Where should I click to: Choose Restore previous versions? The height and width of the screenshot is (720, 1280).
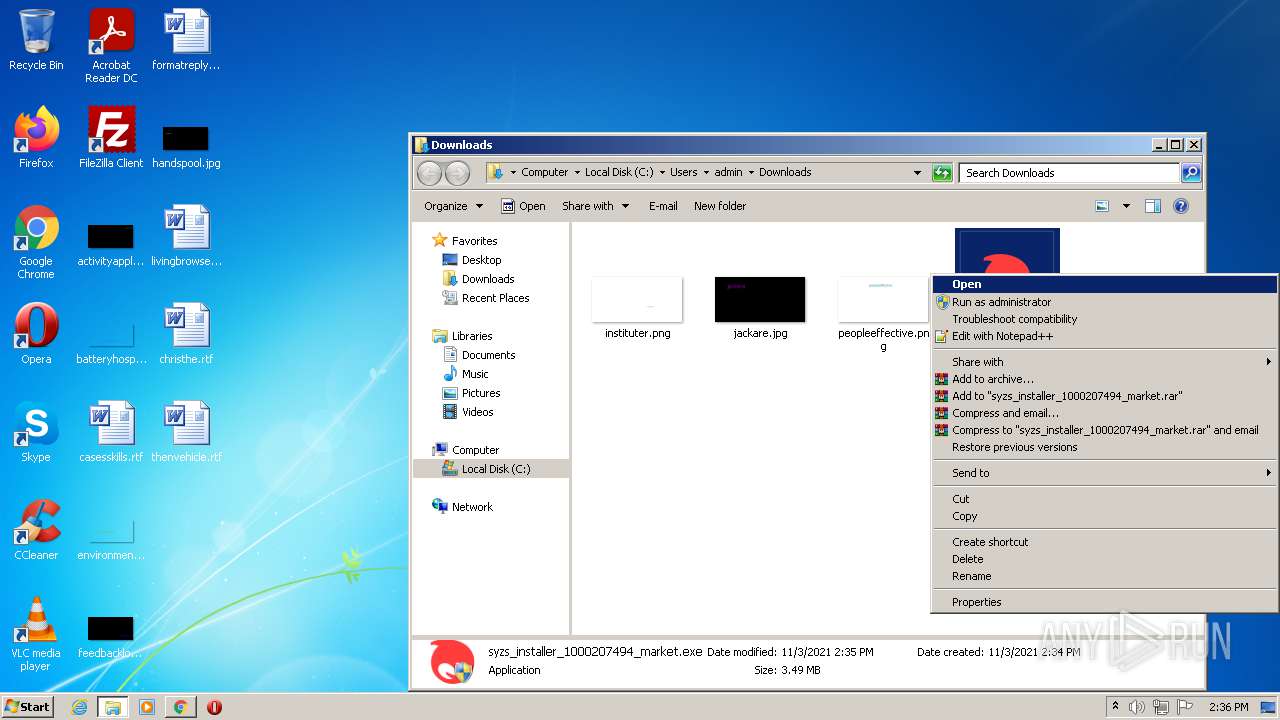[x=1105, y=447]
